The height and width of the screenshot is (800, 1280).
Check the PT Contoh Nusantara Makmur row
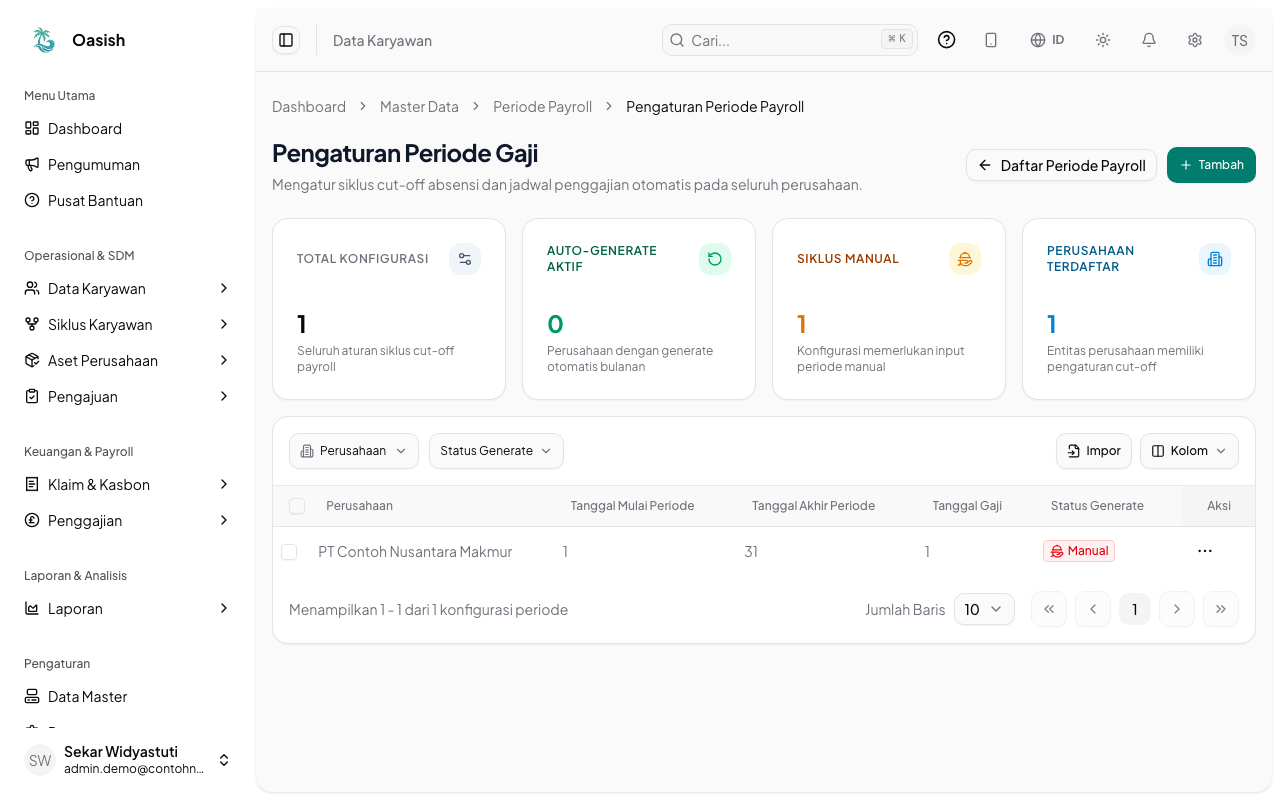(289, 552)
